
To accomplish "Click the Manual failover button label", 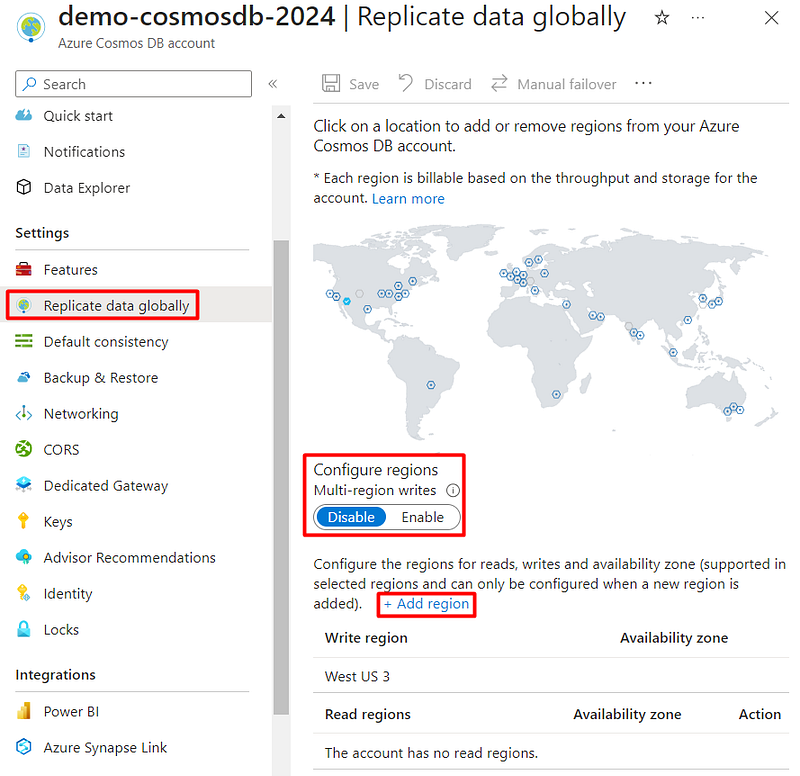I will pos(566,84).
